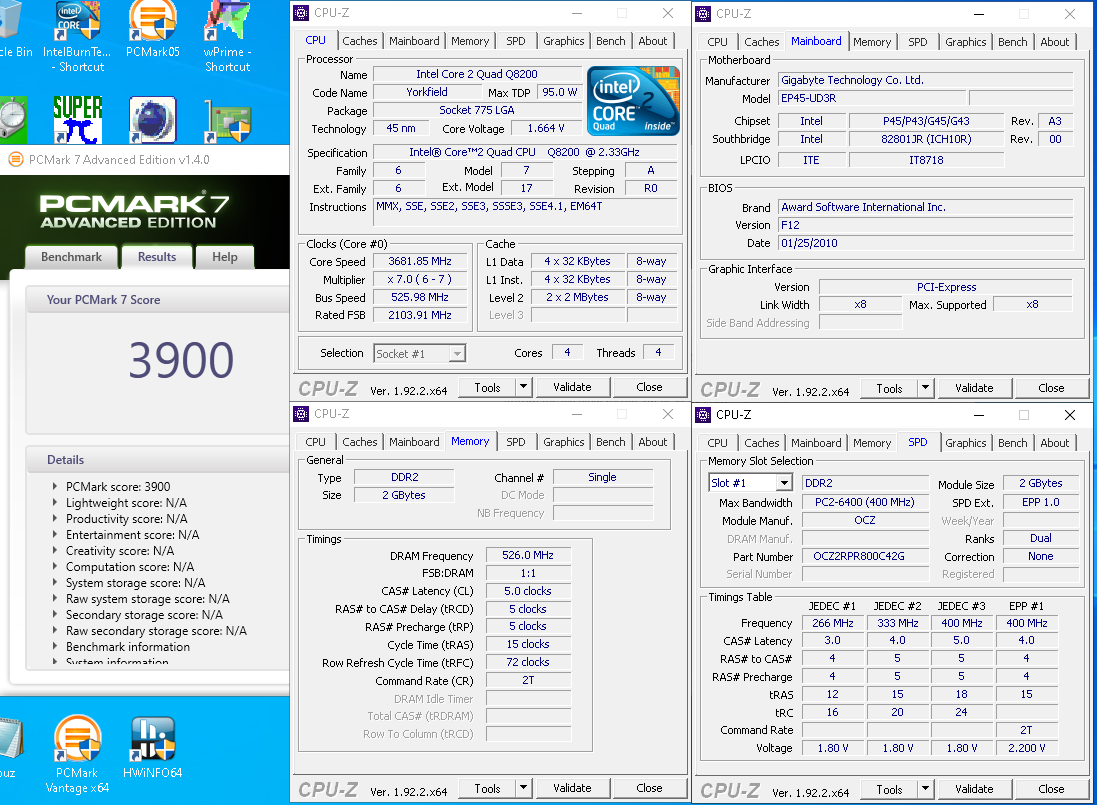
Task: Open the circuit board shortcut icon
Action: pyautogui.click(x=227, y=120)
